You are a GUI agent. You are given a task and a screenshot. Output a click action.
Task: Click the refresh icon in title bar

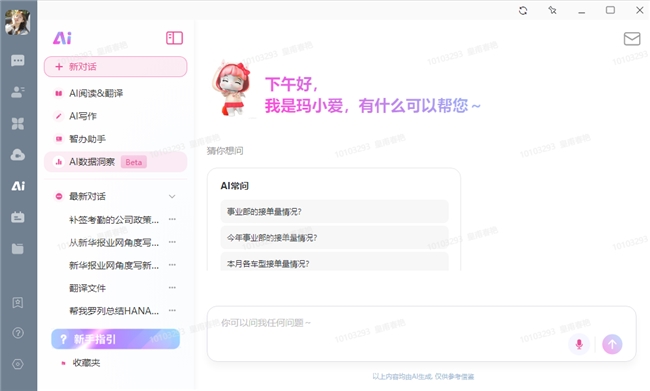coord(523,10)
